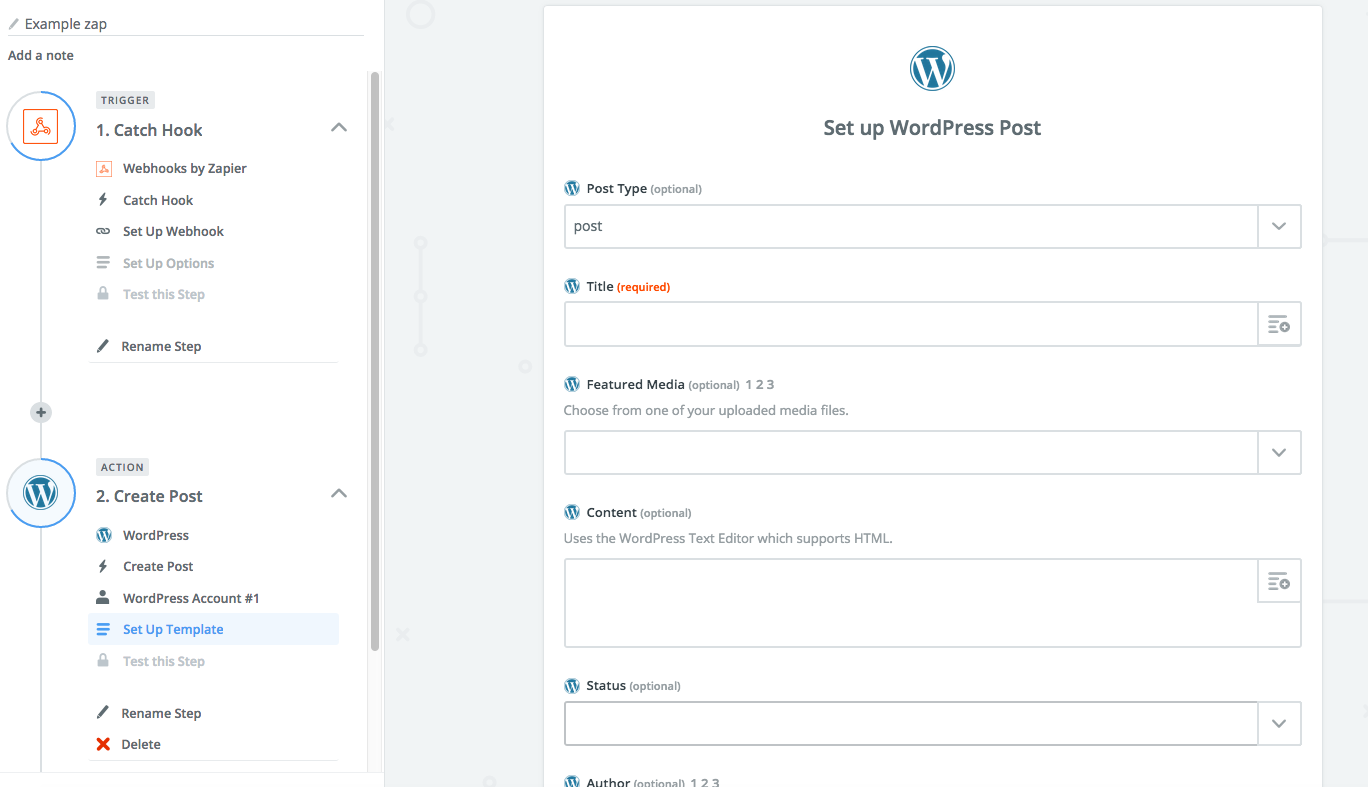Open the Catch Hook sub-item under the trigger

158,200
